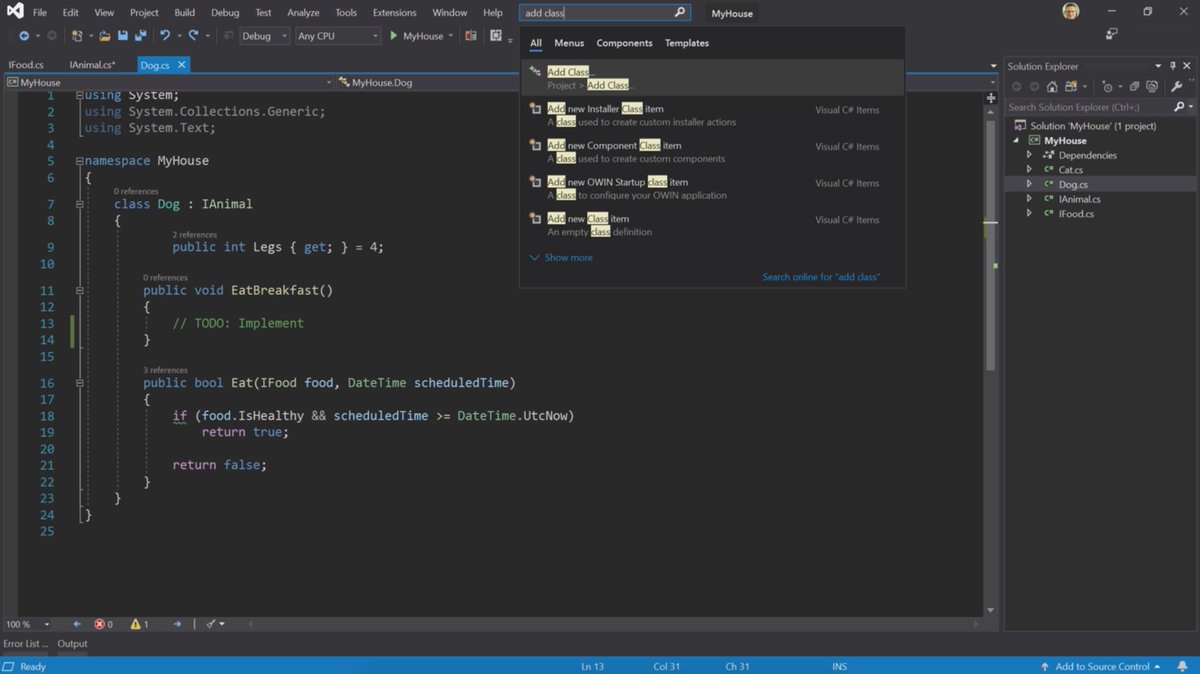Click the notifications bell in status bar
Image resolution: width=1200 pixels, height=674 pixels.
pos(1182,666)
